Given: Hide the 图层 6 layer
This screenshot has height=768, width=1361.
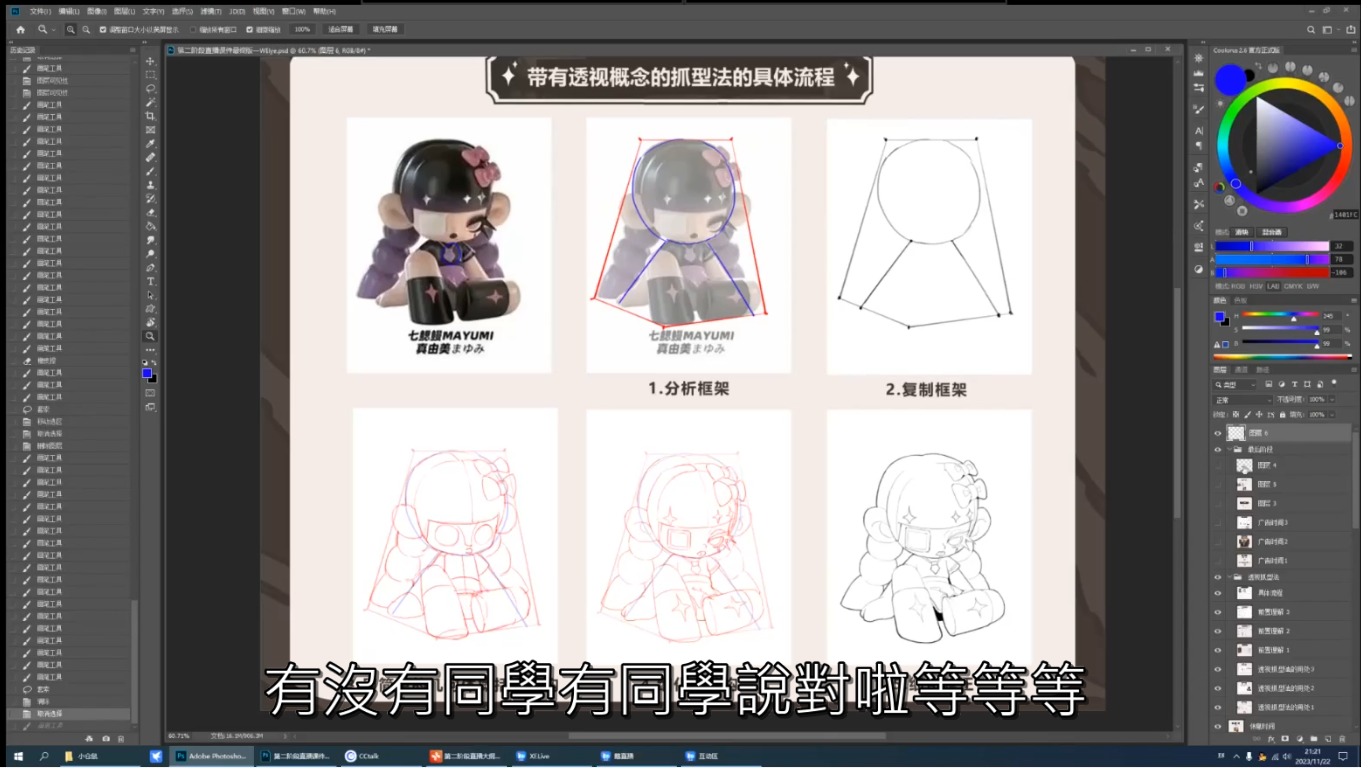Looking at the screenshot, I should pyautogui.click(x=1217, y=433).
